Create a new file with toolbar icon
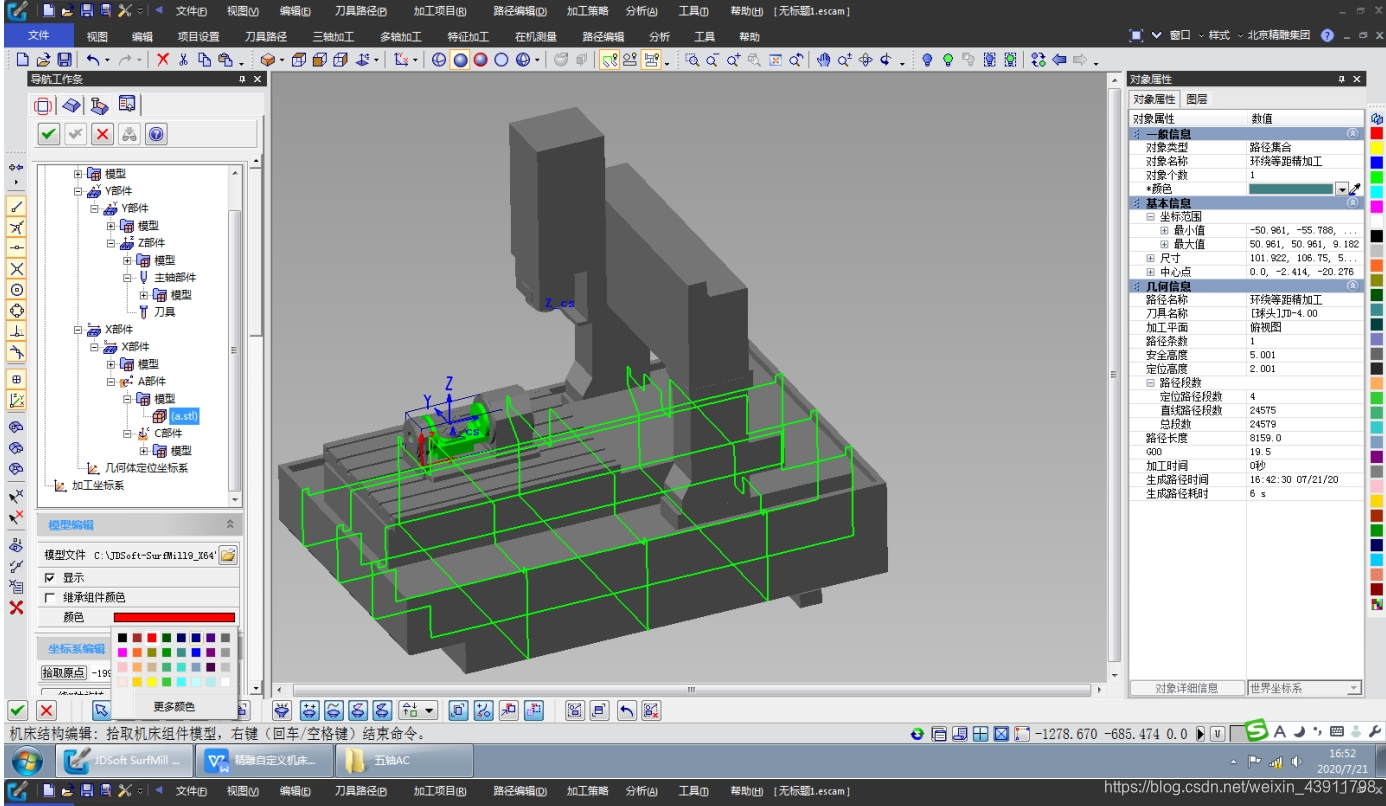 [23, 60]
